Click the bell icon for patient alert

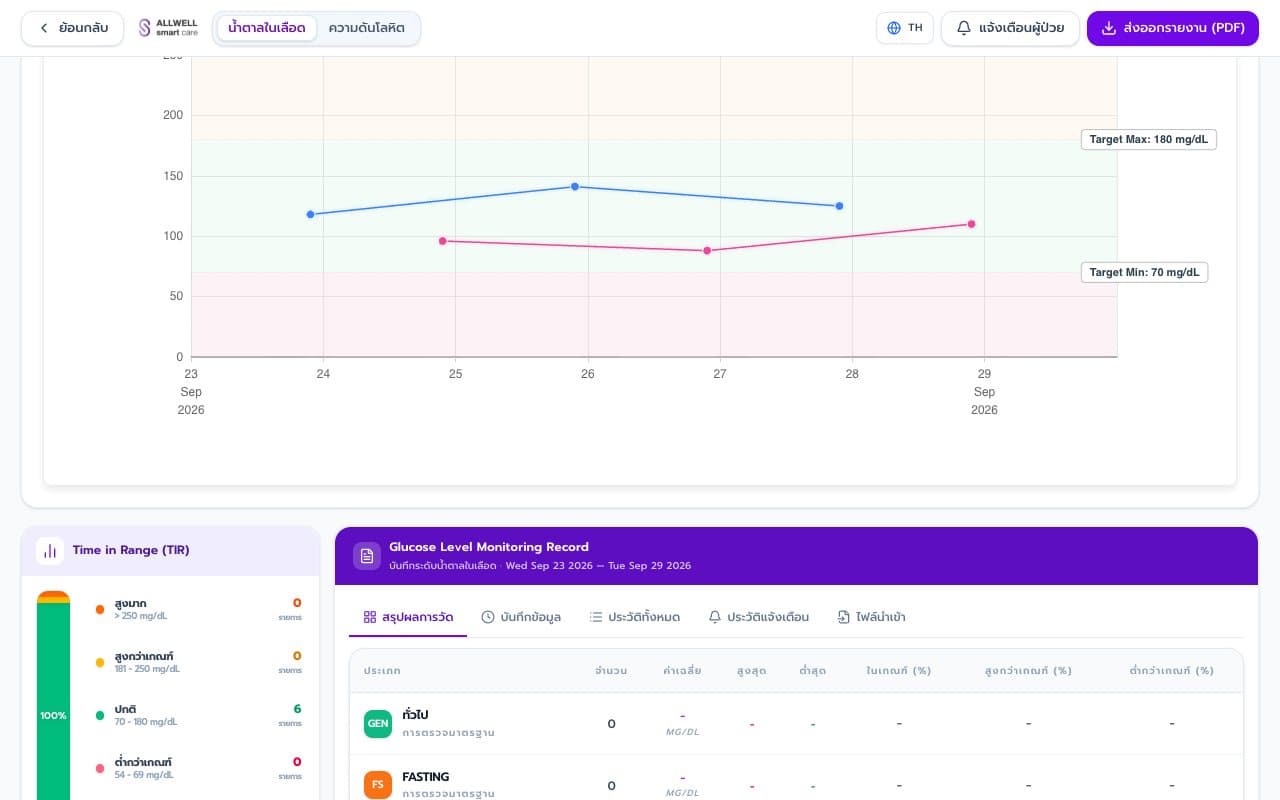click(964, 28)
